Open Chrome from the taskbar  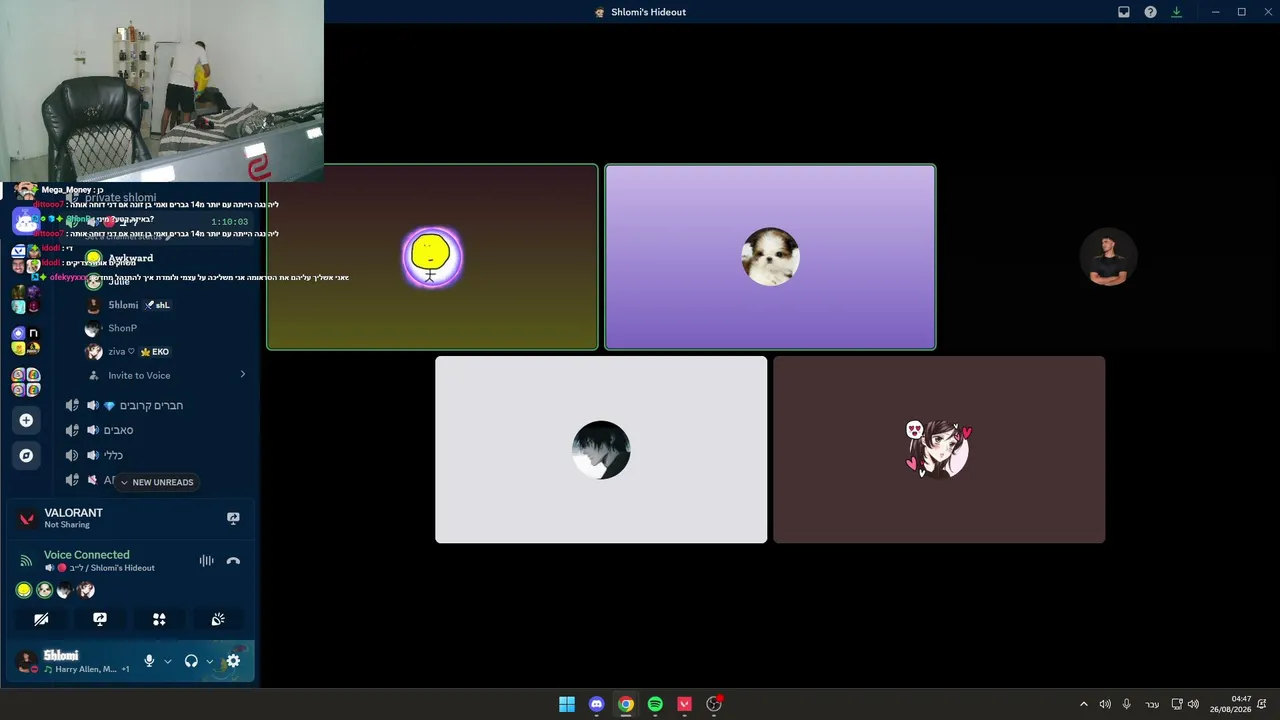point(625,704)
